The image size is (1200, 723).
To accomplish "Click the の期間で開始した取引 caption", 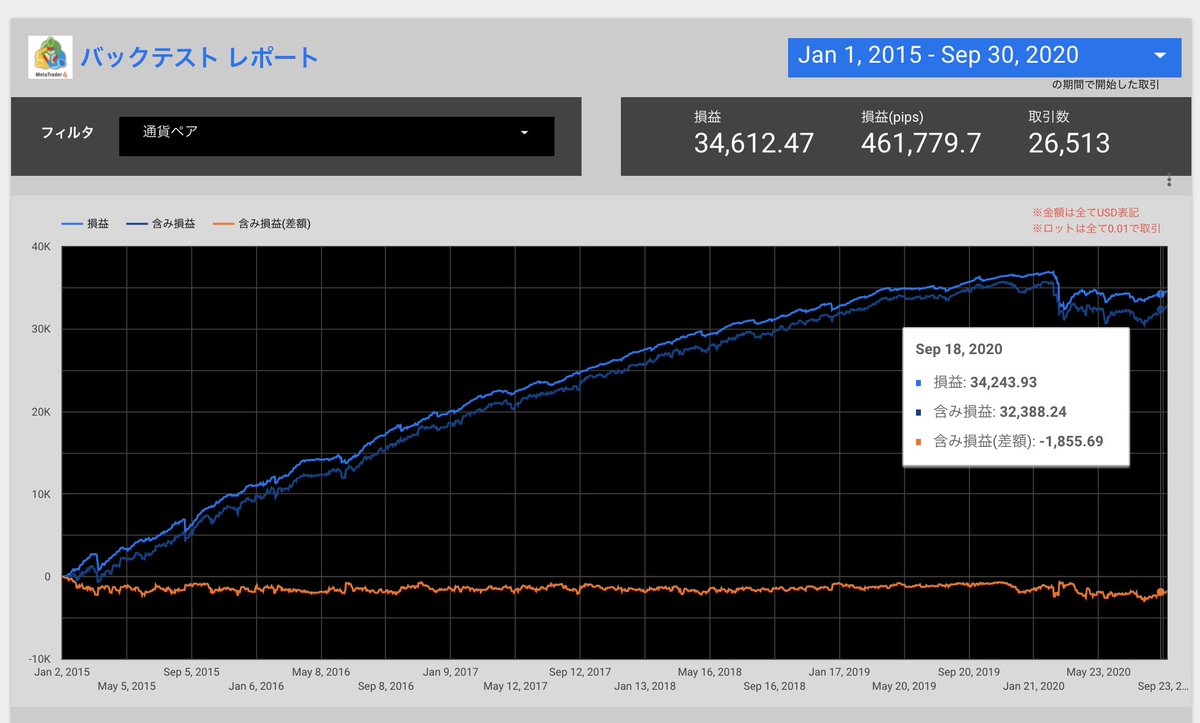I will click(x=1106, y=85).
